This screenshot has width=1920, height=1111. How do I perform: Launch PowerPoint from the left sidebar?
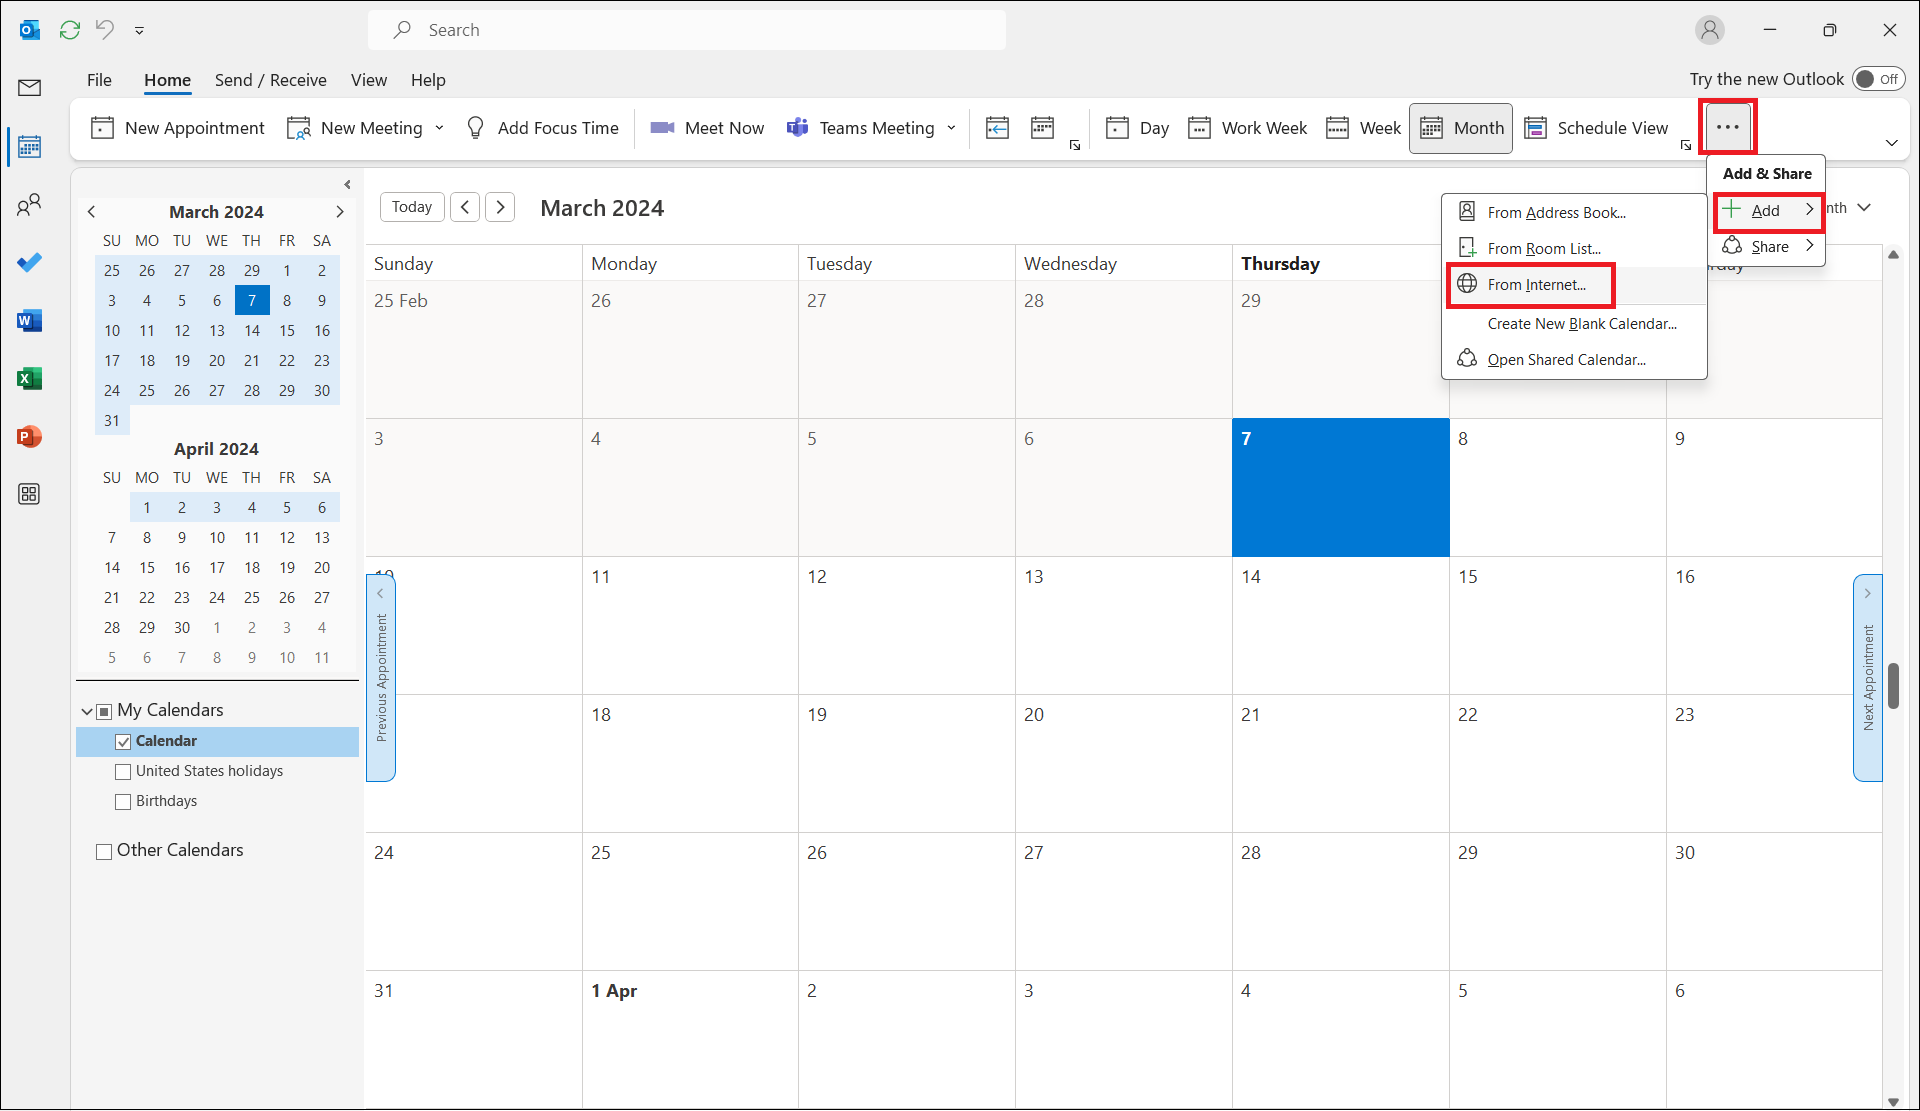point(30,437)
